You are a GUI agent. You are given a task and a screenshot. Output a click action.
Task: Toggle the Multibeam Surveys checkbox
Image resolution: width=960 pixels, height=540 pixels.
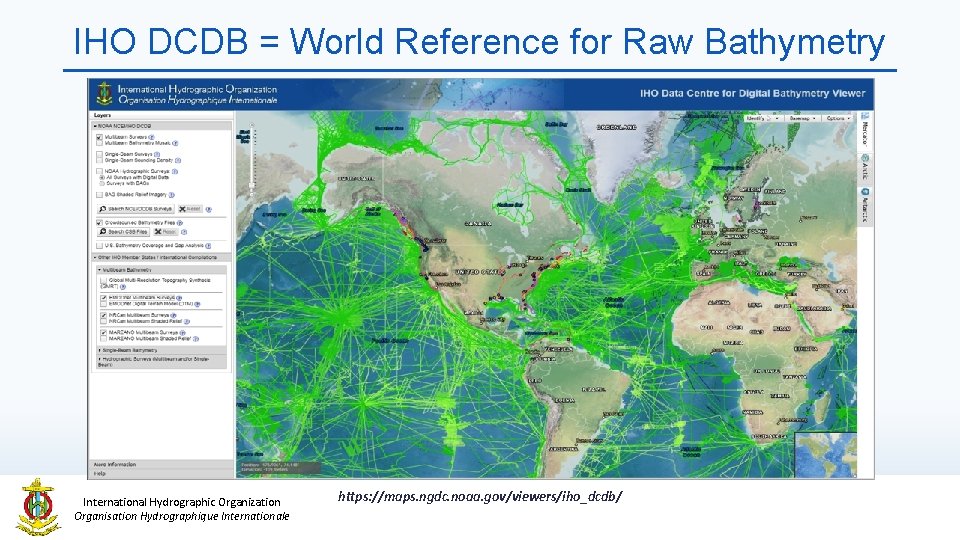point(99,137)
